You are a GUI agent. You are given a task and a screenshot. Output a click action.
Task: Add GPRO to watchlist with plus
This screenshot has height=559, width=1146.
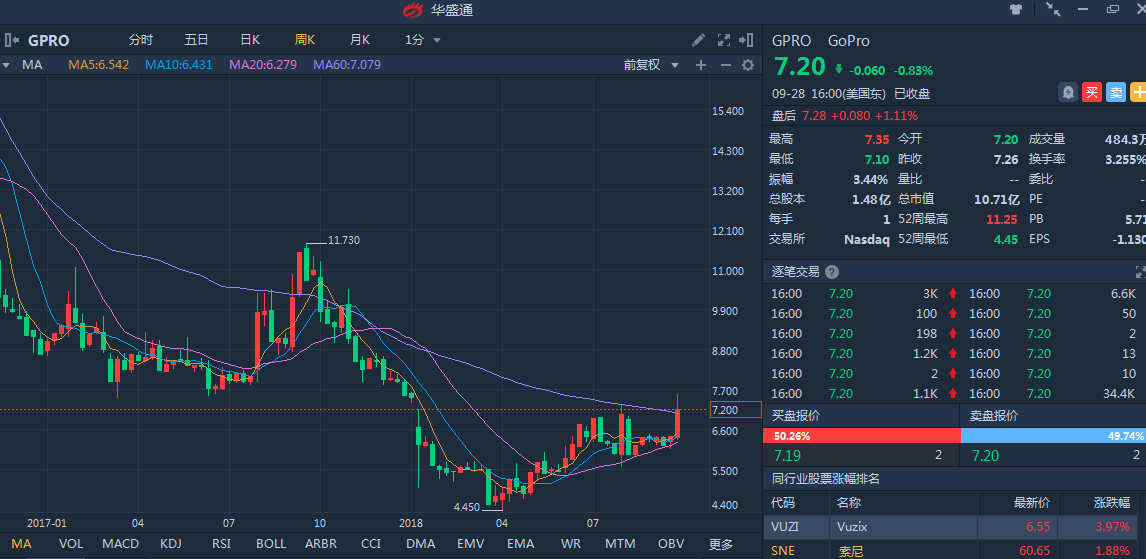click(x=1139, y=92)
